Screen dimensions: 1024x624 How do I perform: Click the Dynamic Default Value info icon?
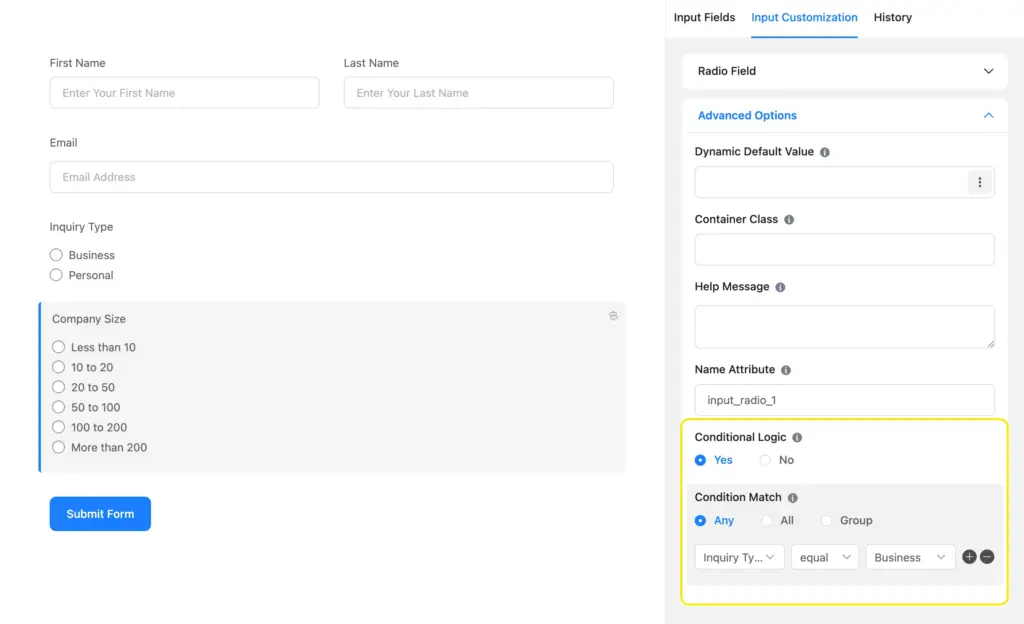pos(825,152)
